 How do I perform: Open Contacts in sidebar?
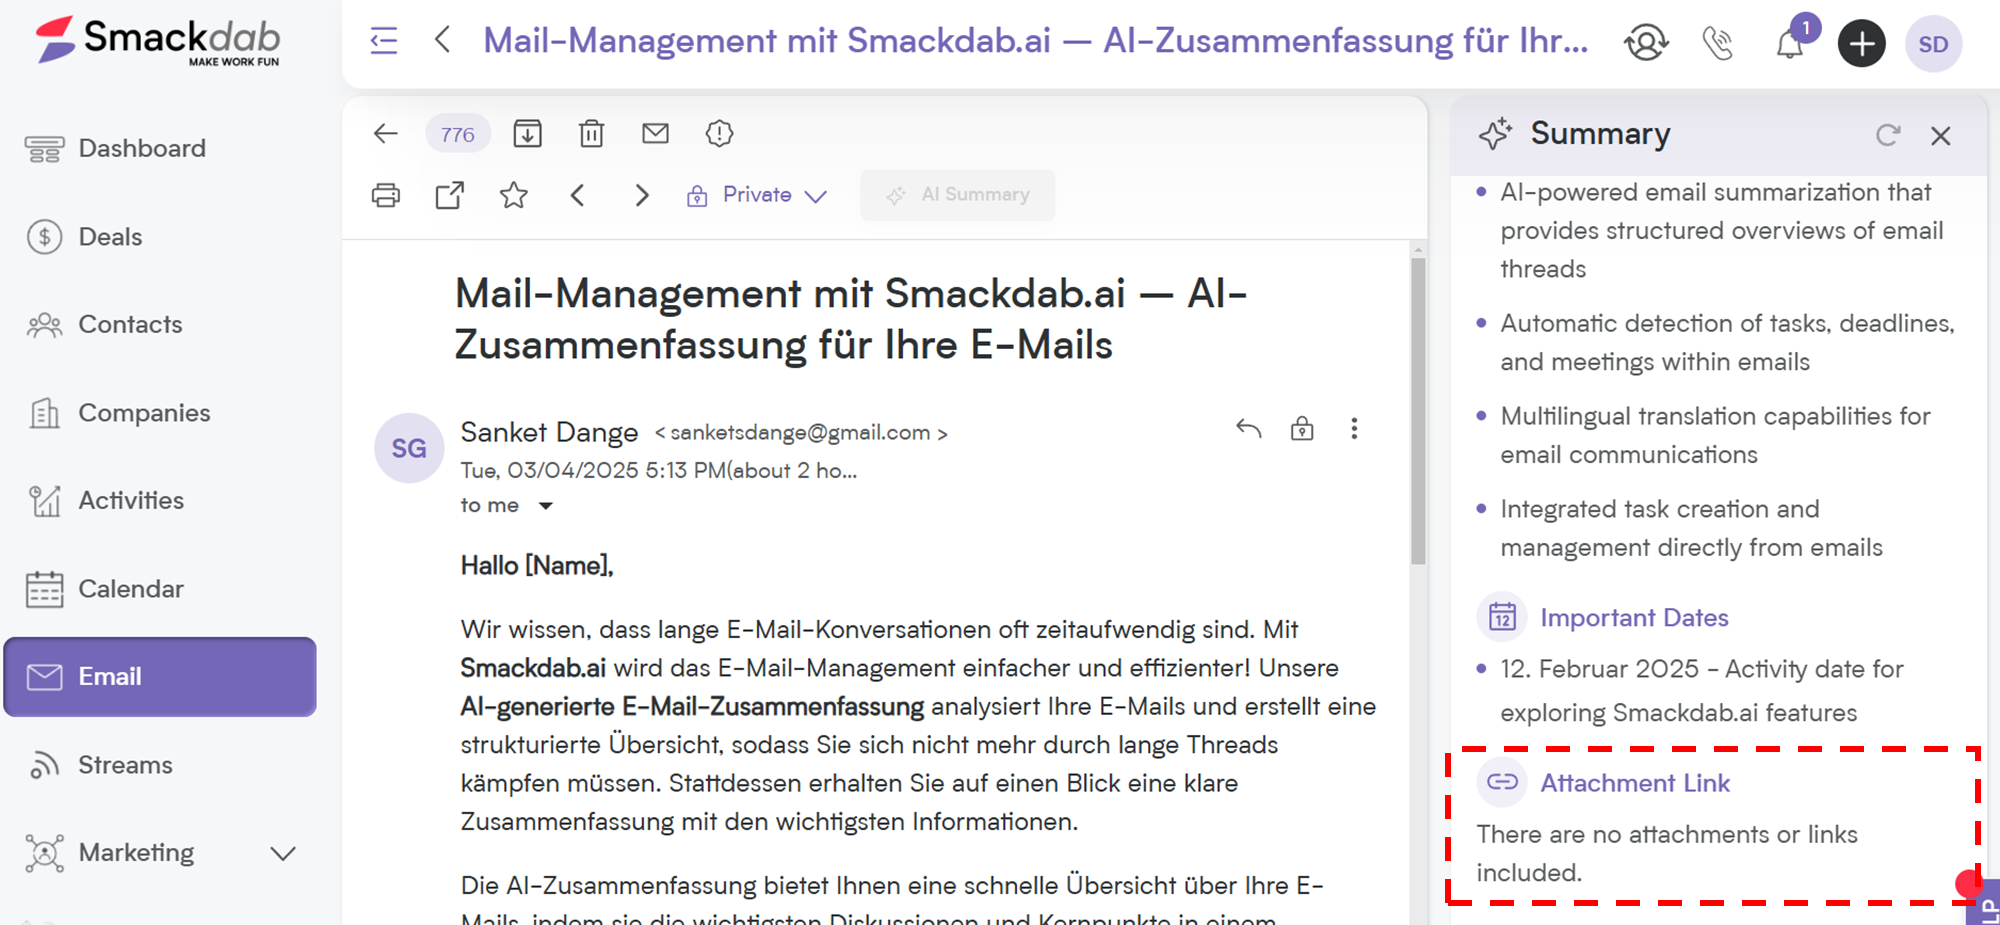(130, 324)
